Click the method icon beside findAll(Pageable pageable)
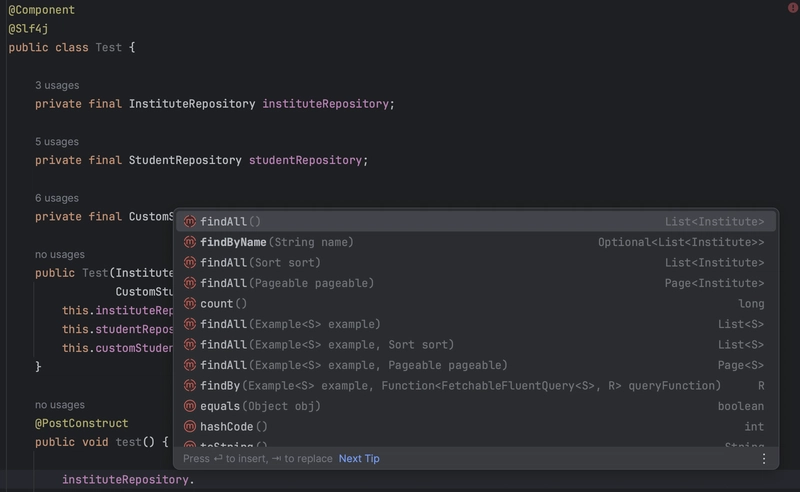Viewport: 800px width, 492px height. 190,283
